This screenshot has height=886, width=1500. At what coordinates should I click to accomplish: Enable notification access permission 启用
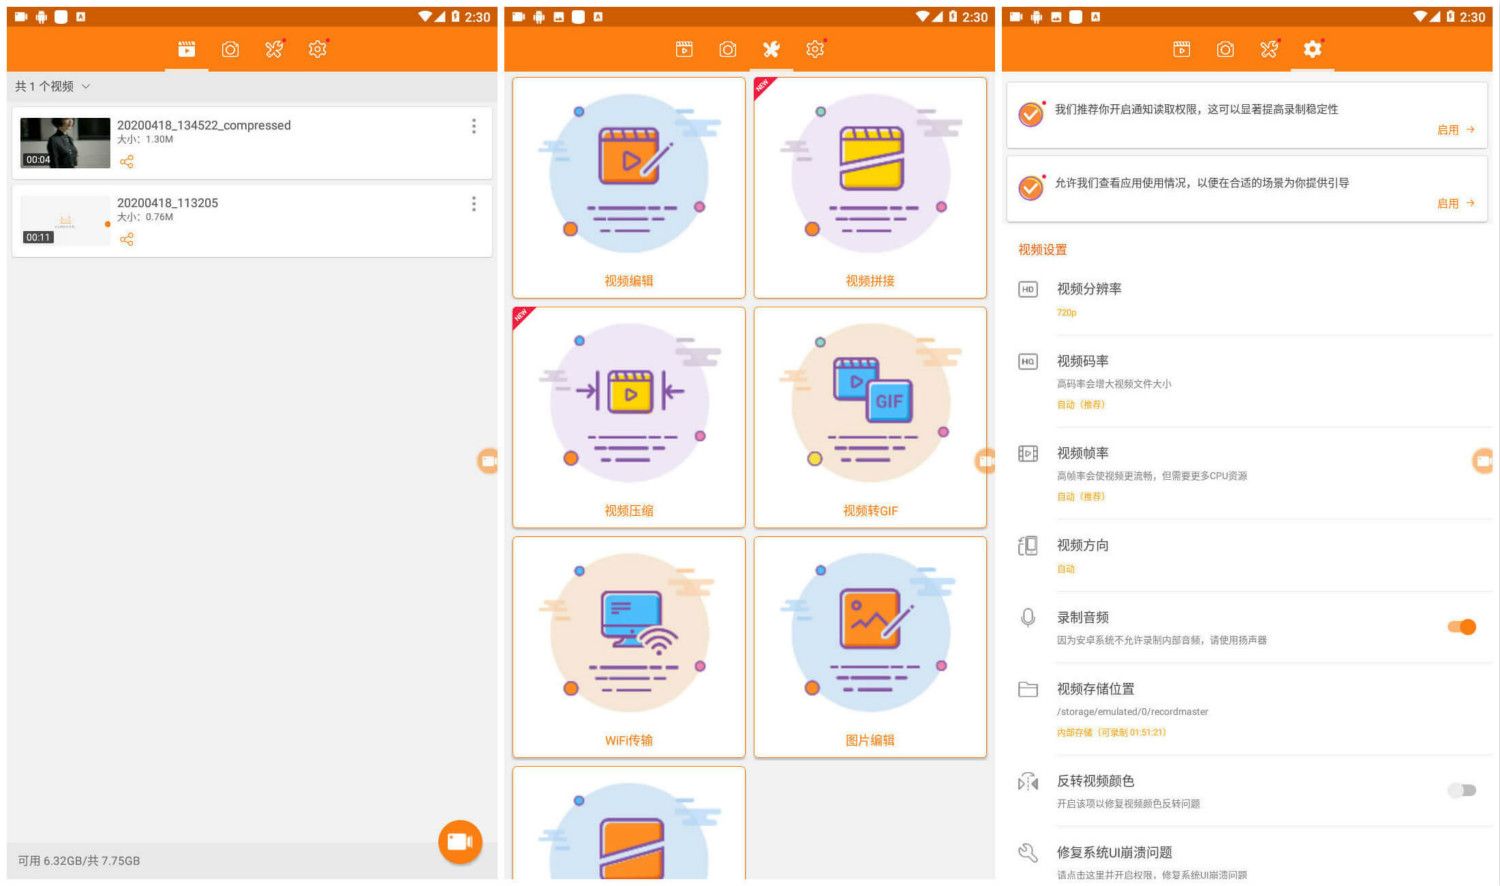tap(1455, 130)
